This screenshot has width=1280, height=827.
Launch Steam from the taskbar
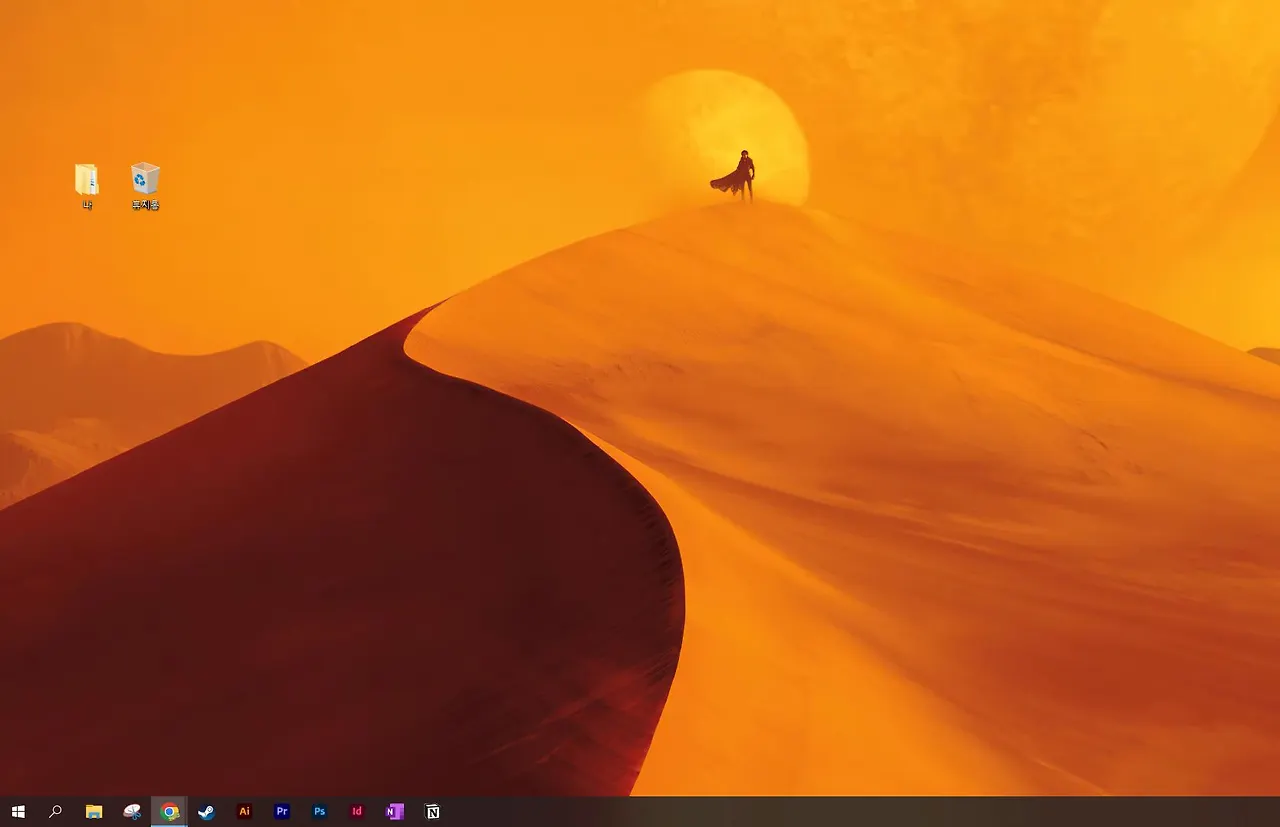pos(207,812)
